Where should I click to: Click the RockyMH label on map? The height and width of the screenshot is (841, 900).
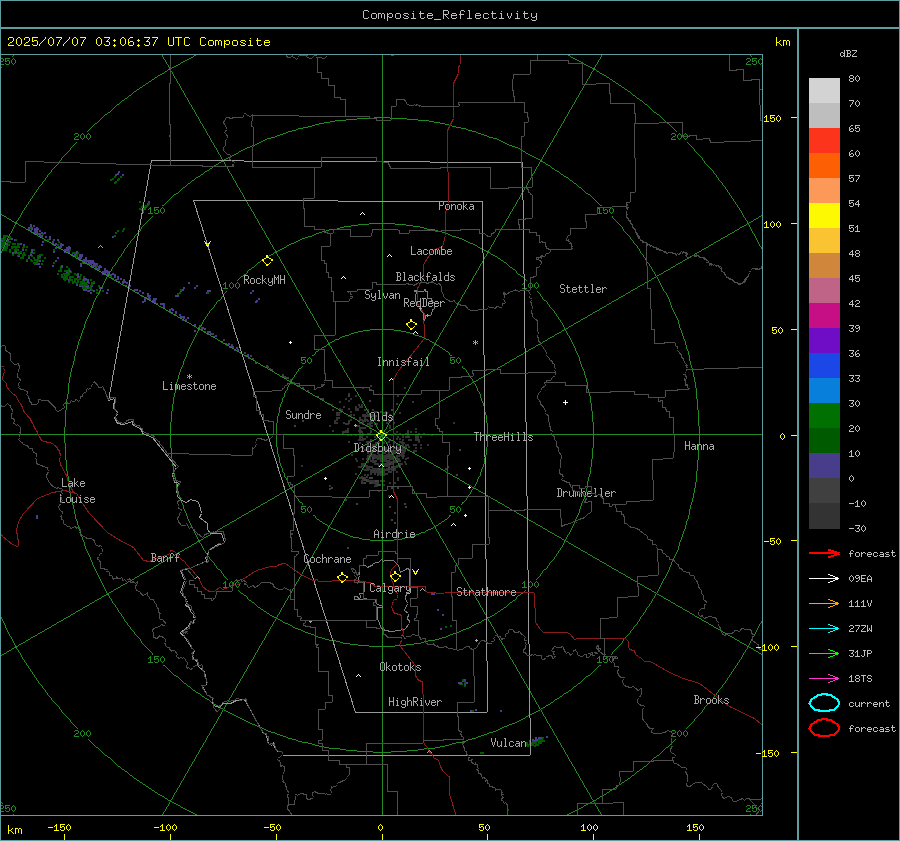pos(264,280)
